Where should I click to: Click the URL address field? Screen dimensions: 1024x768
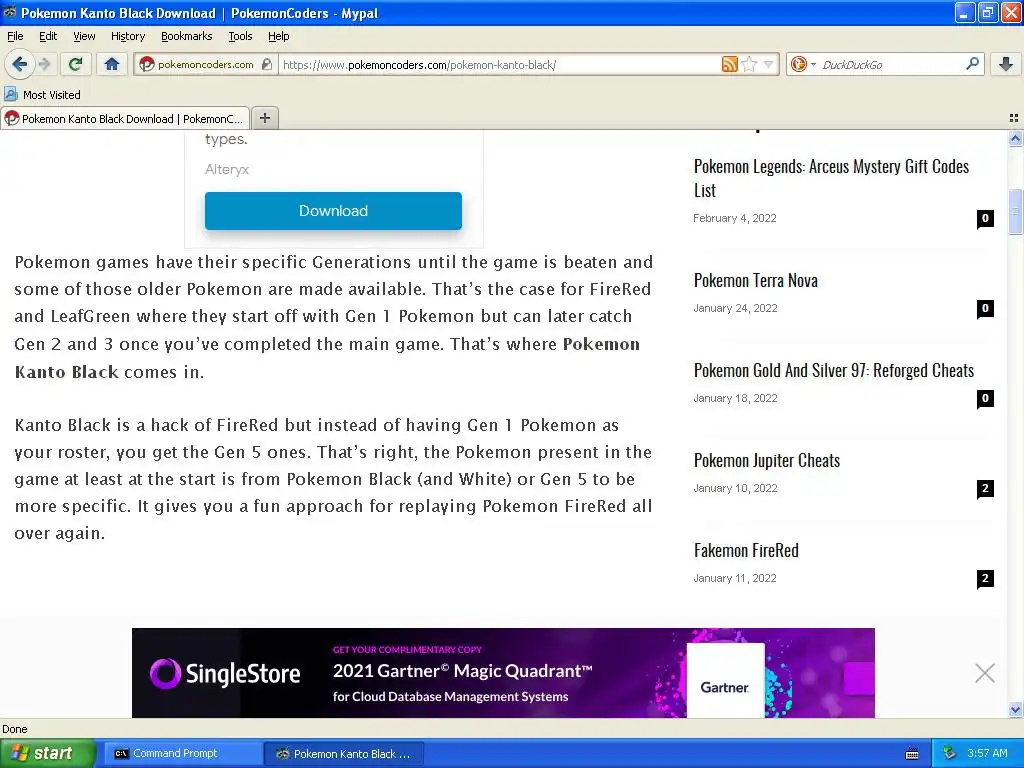pos(500,64)
